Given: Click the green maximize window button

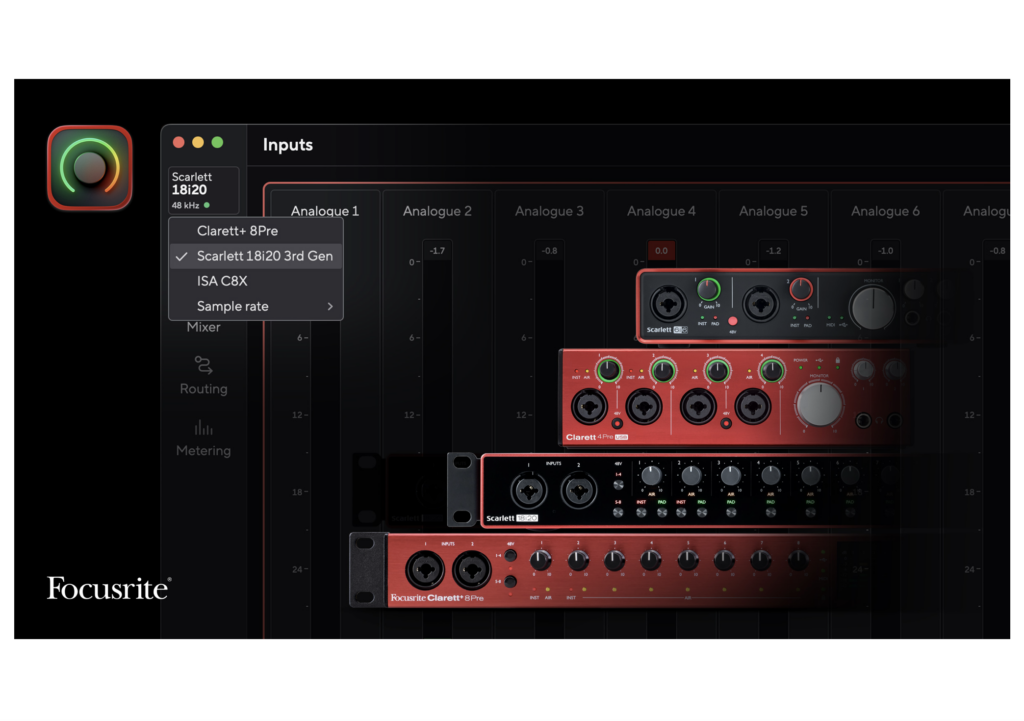Looking at the screenshot, I should (x=217, y=142).
